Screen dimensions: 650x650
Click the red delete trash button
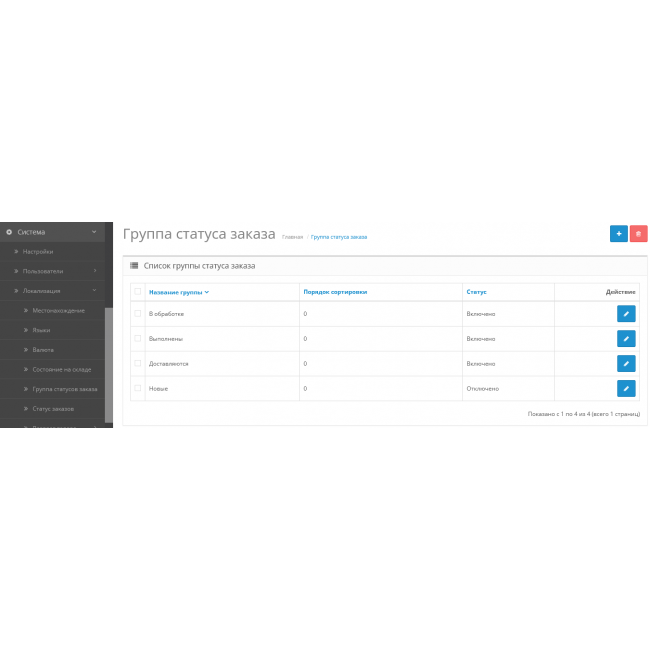point(639,233)
